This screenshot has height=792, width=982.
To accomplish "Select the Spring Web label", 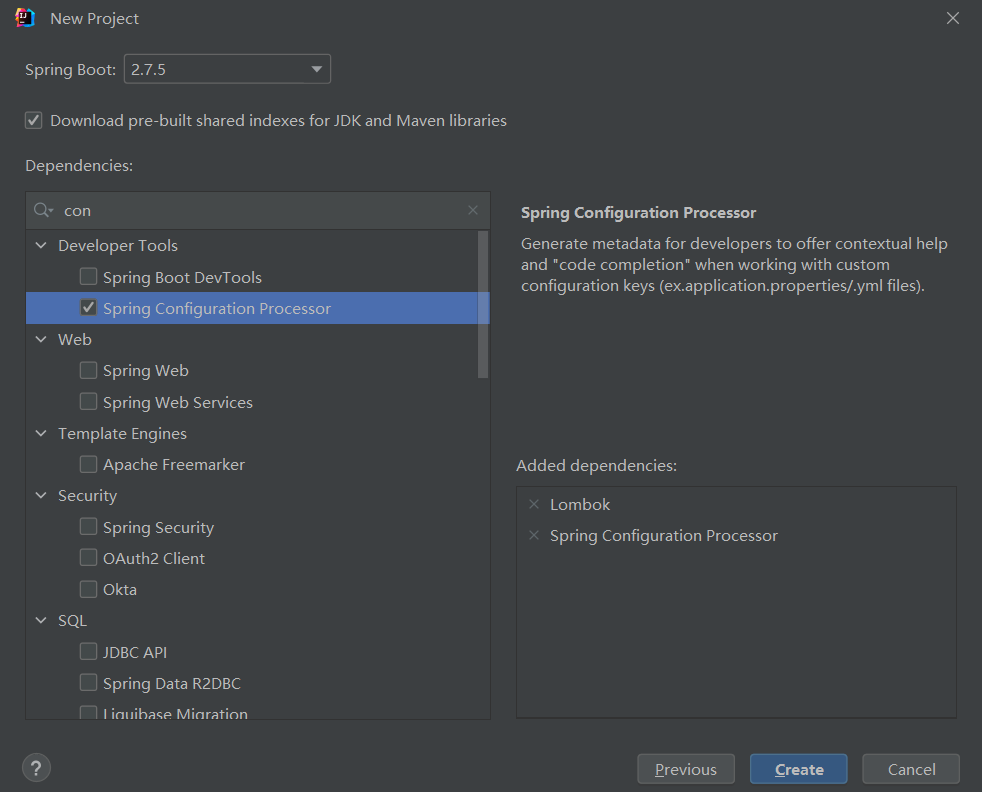I will click(x=146, y=371).
